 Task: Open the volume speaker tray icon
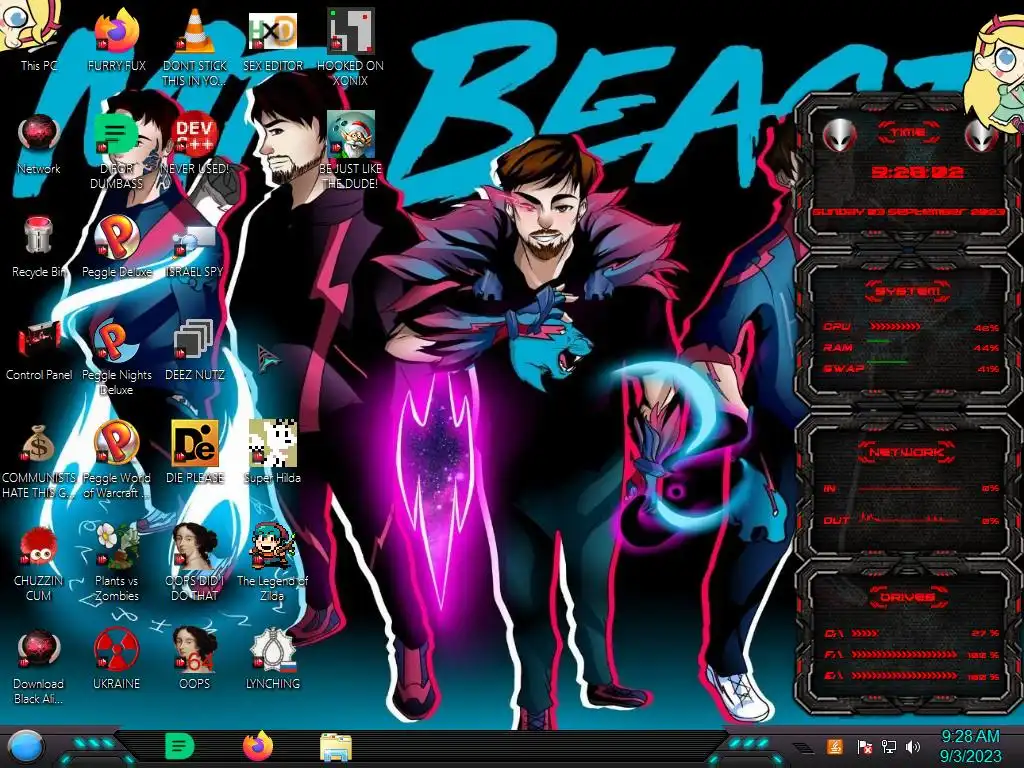click(913, 747)
